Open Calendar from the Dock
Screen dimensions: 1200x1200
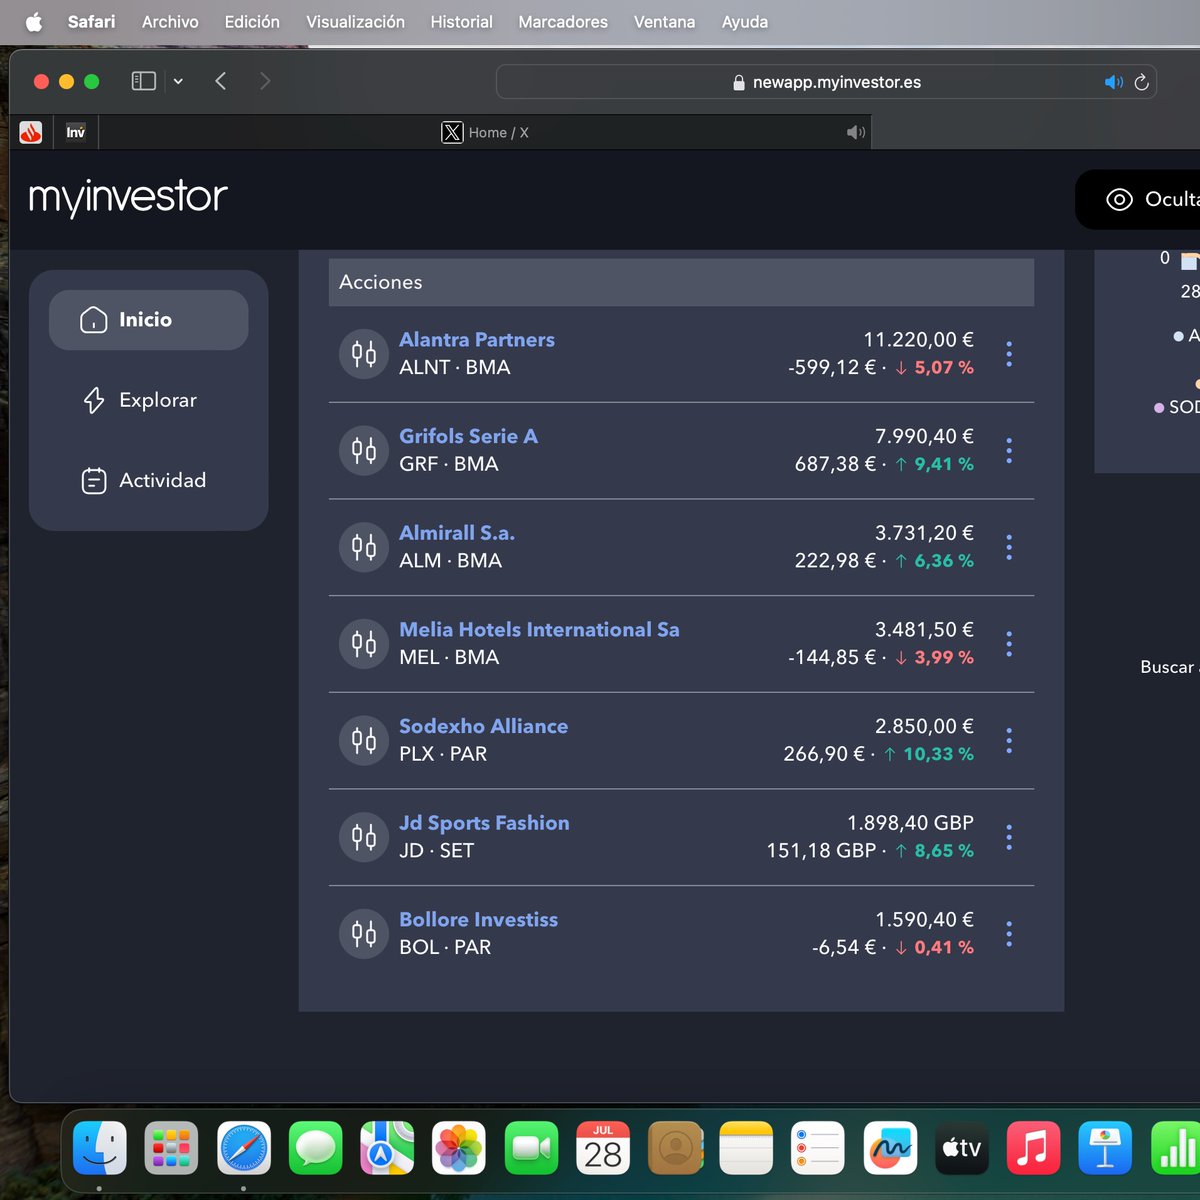point(603,1148)
